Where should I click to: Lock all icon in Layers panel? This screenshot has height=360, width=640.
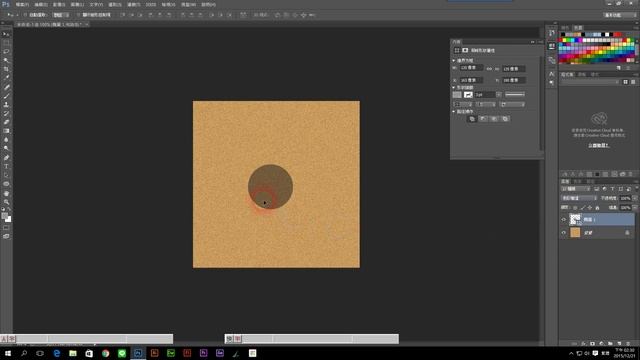pos(597,208)
